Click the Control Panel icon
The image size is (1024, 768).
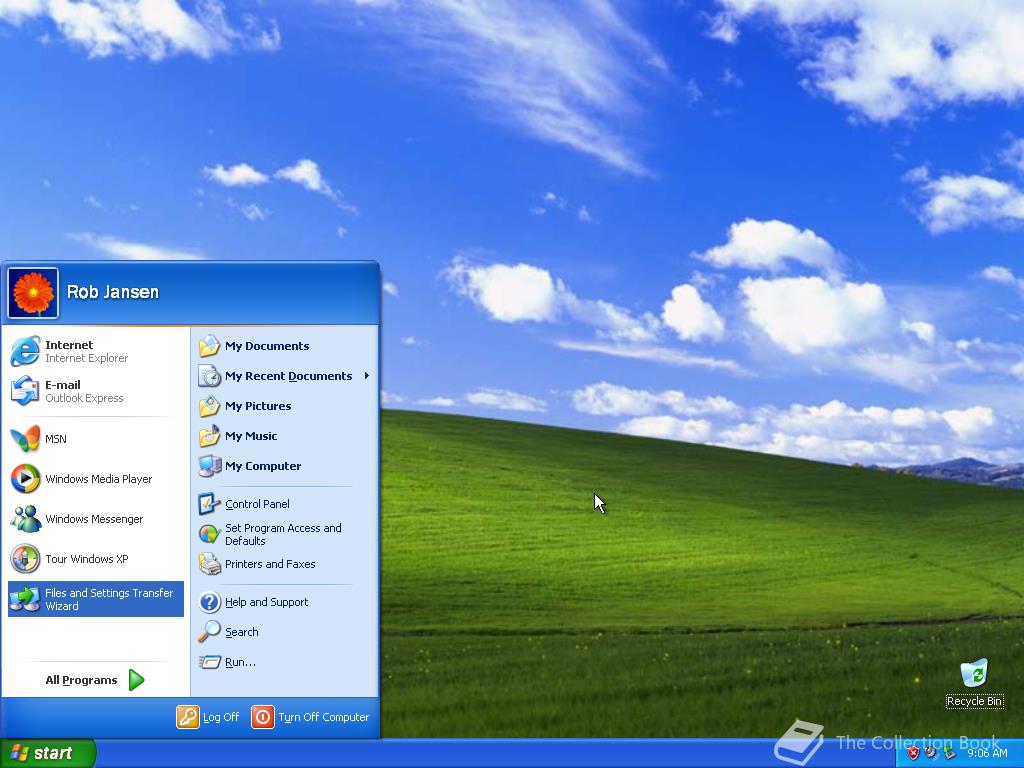coord(210,504)
